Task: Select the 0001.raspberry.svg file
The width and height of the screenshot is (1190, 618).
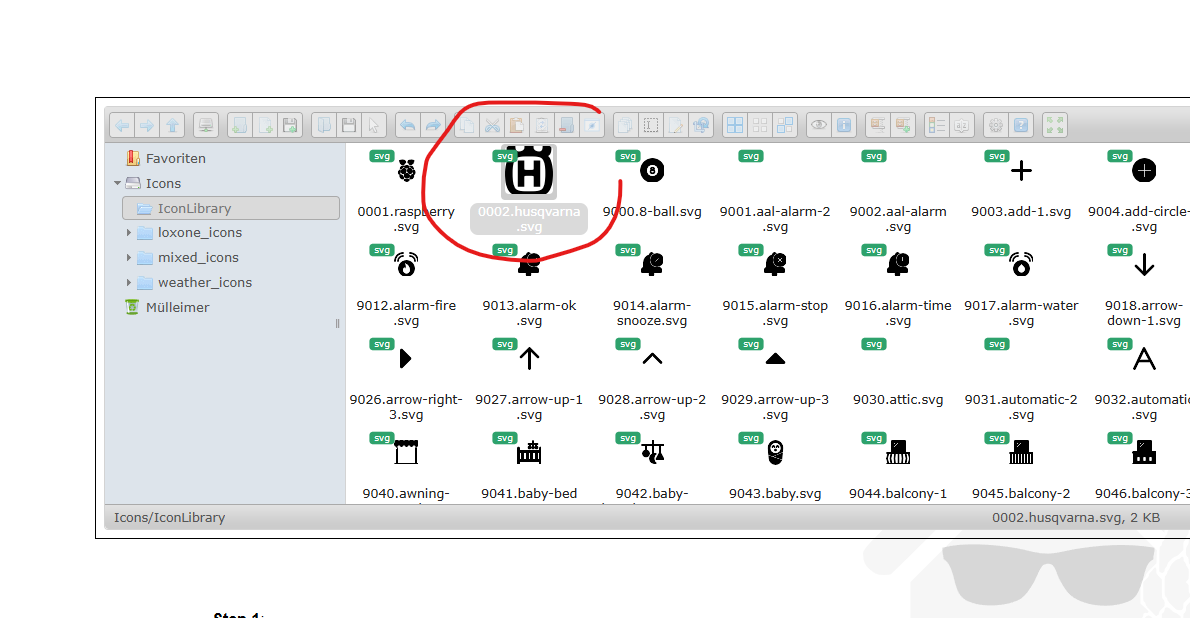Action: 406,191
